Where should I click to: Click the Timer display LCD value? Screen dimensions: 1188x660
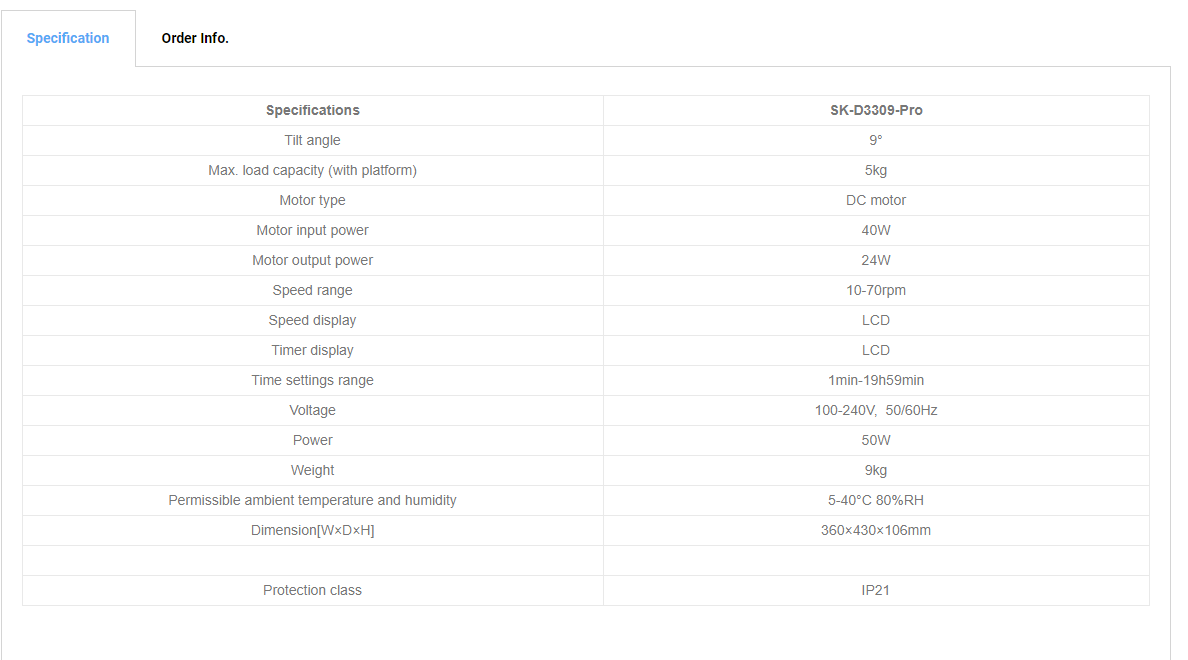click(876, 350)
